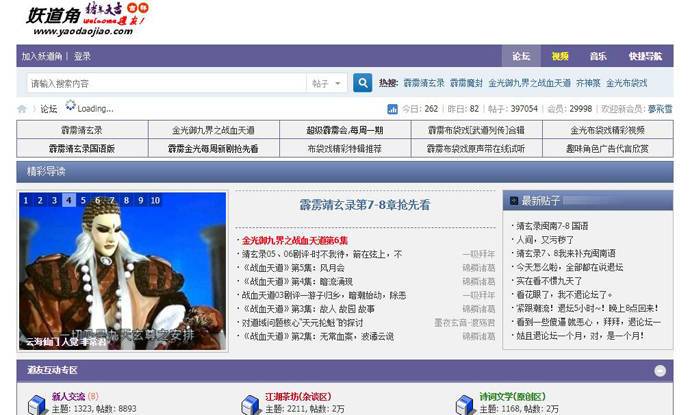Click hot search 金光御九界之战血天道

[x=529, y=83]
